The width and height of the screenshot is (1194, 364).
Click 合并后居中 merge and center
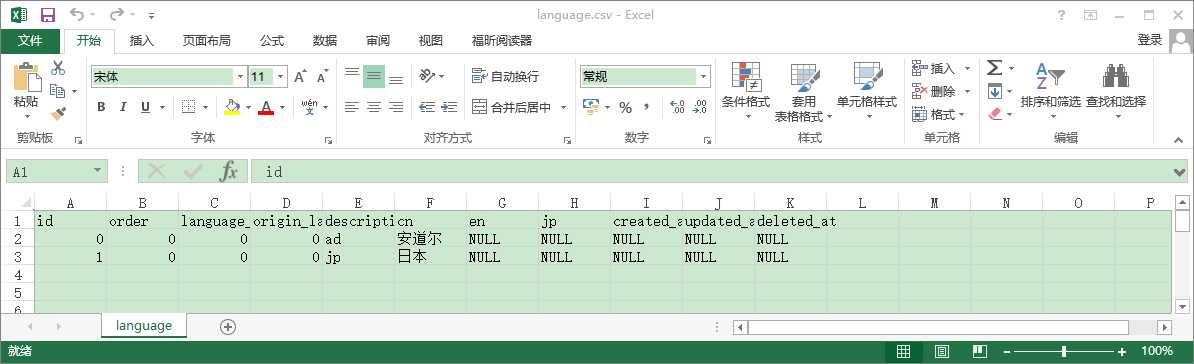512,107
